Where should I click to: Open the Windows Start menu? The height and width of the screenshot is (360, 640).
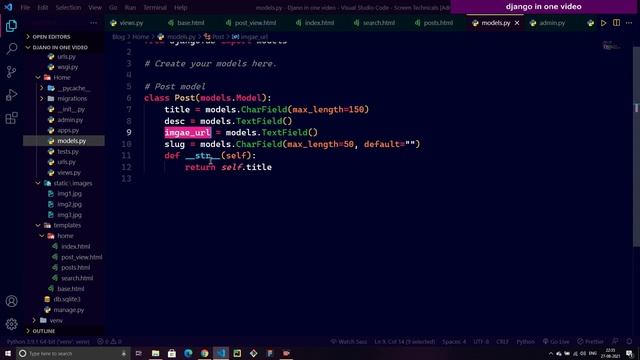[8, 353]
